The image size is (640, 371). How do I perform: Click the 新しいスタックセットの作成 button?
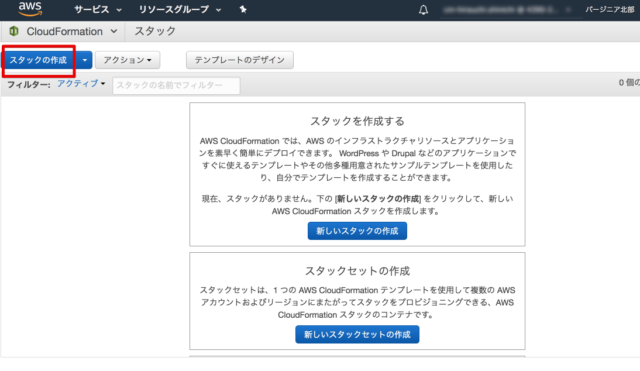point(357,335)
